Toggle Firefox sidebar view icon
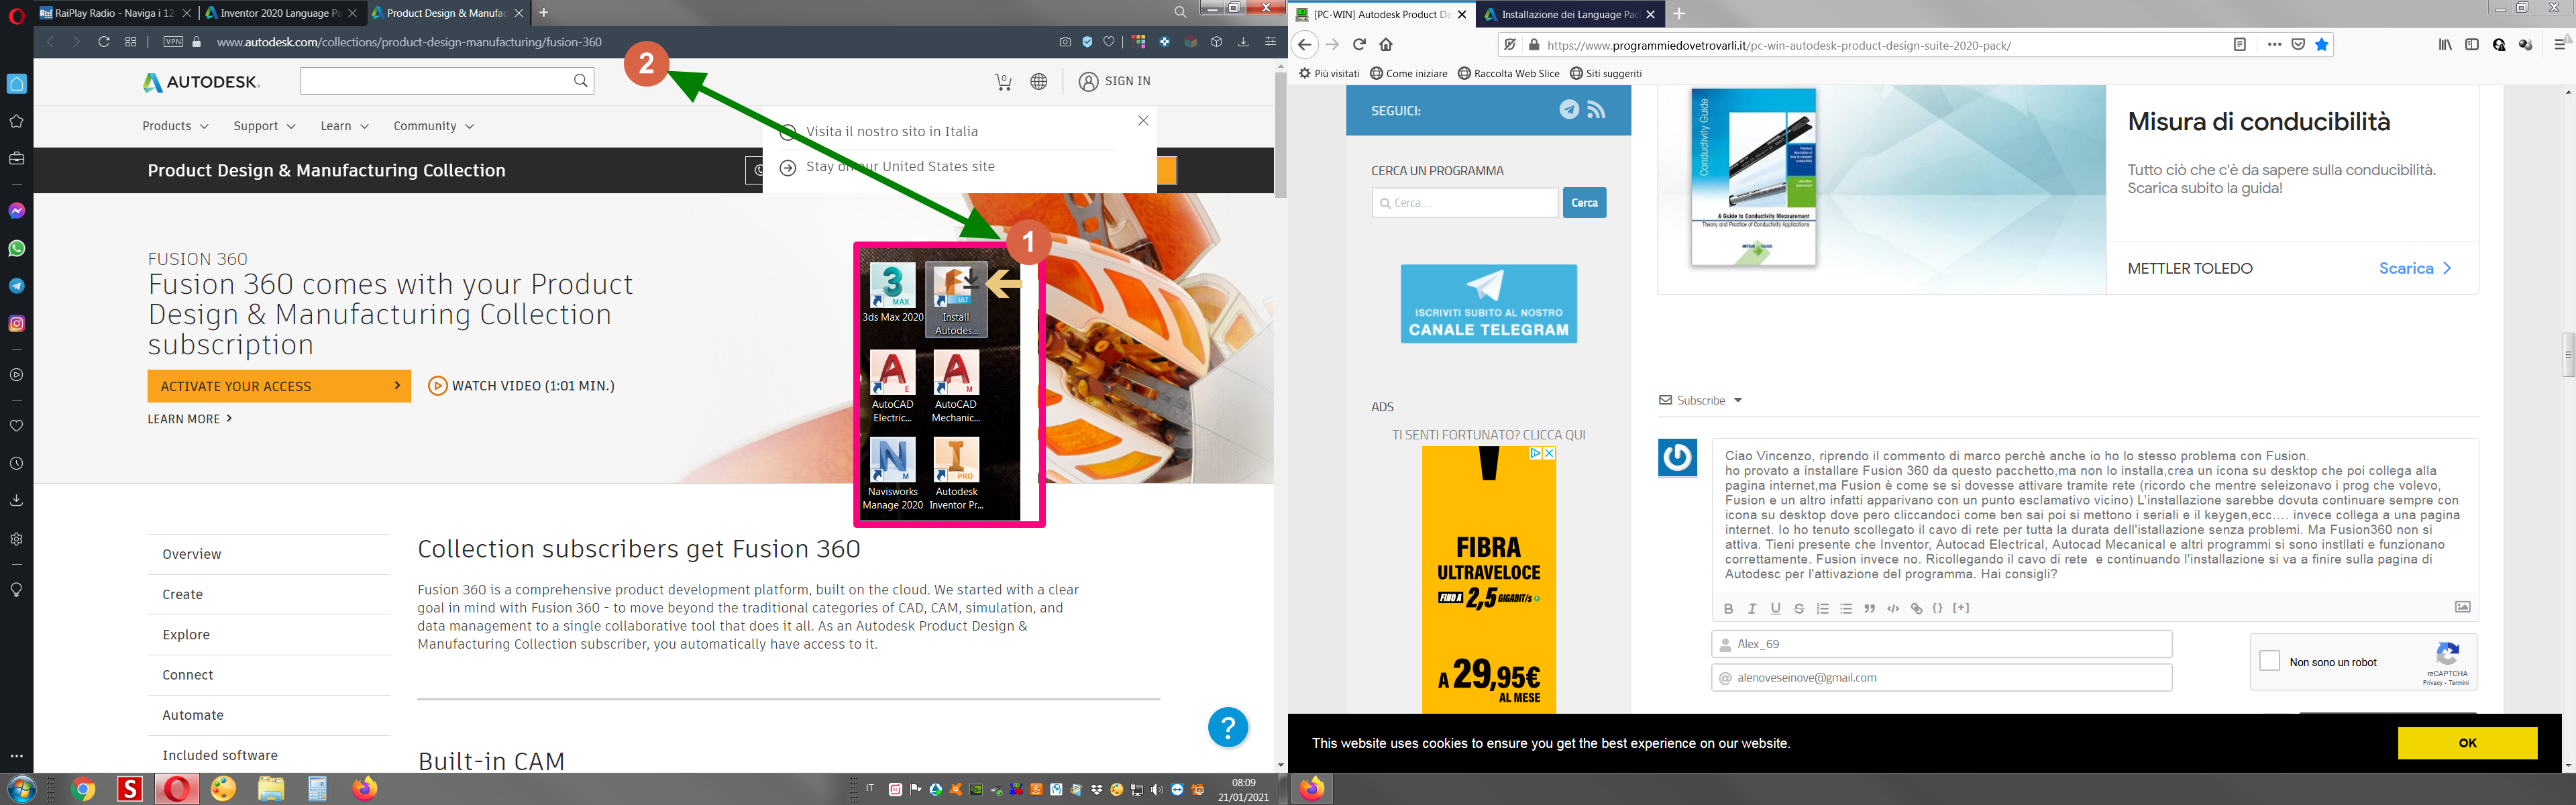The width and height of the screenshot is (2576, 805). [2471, 45]
